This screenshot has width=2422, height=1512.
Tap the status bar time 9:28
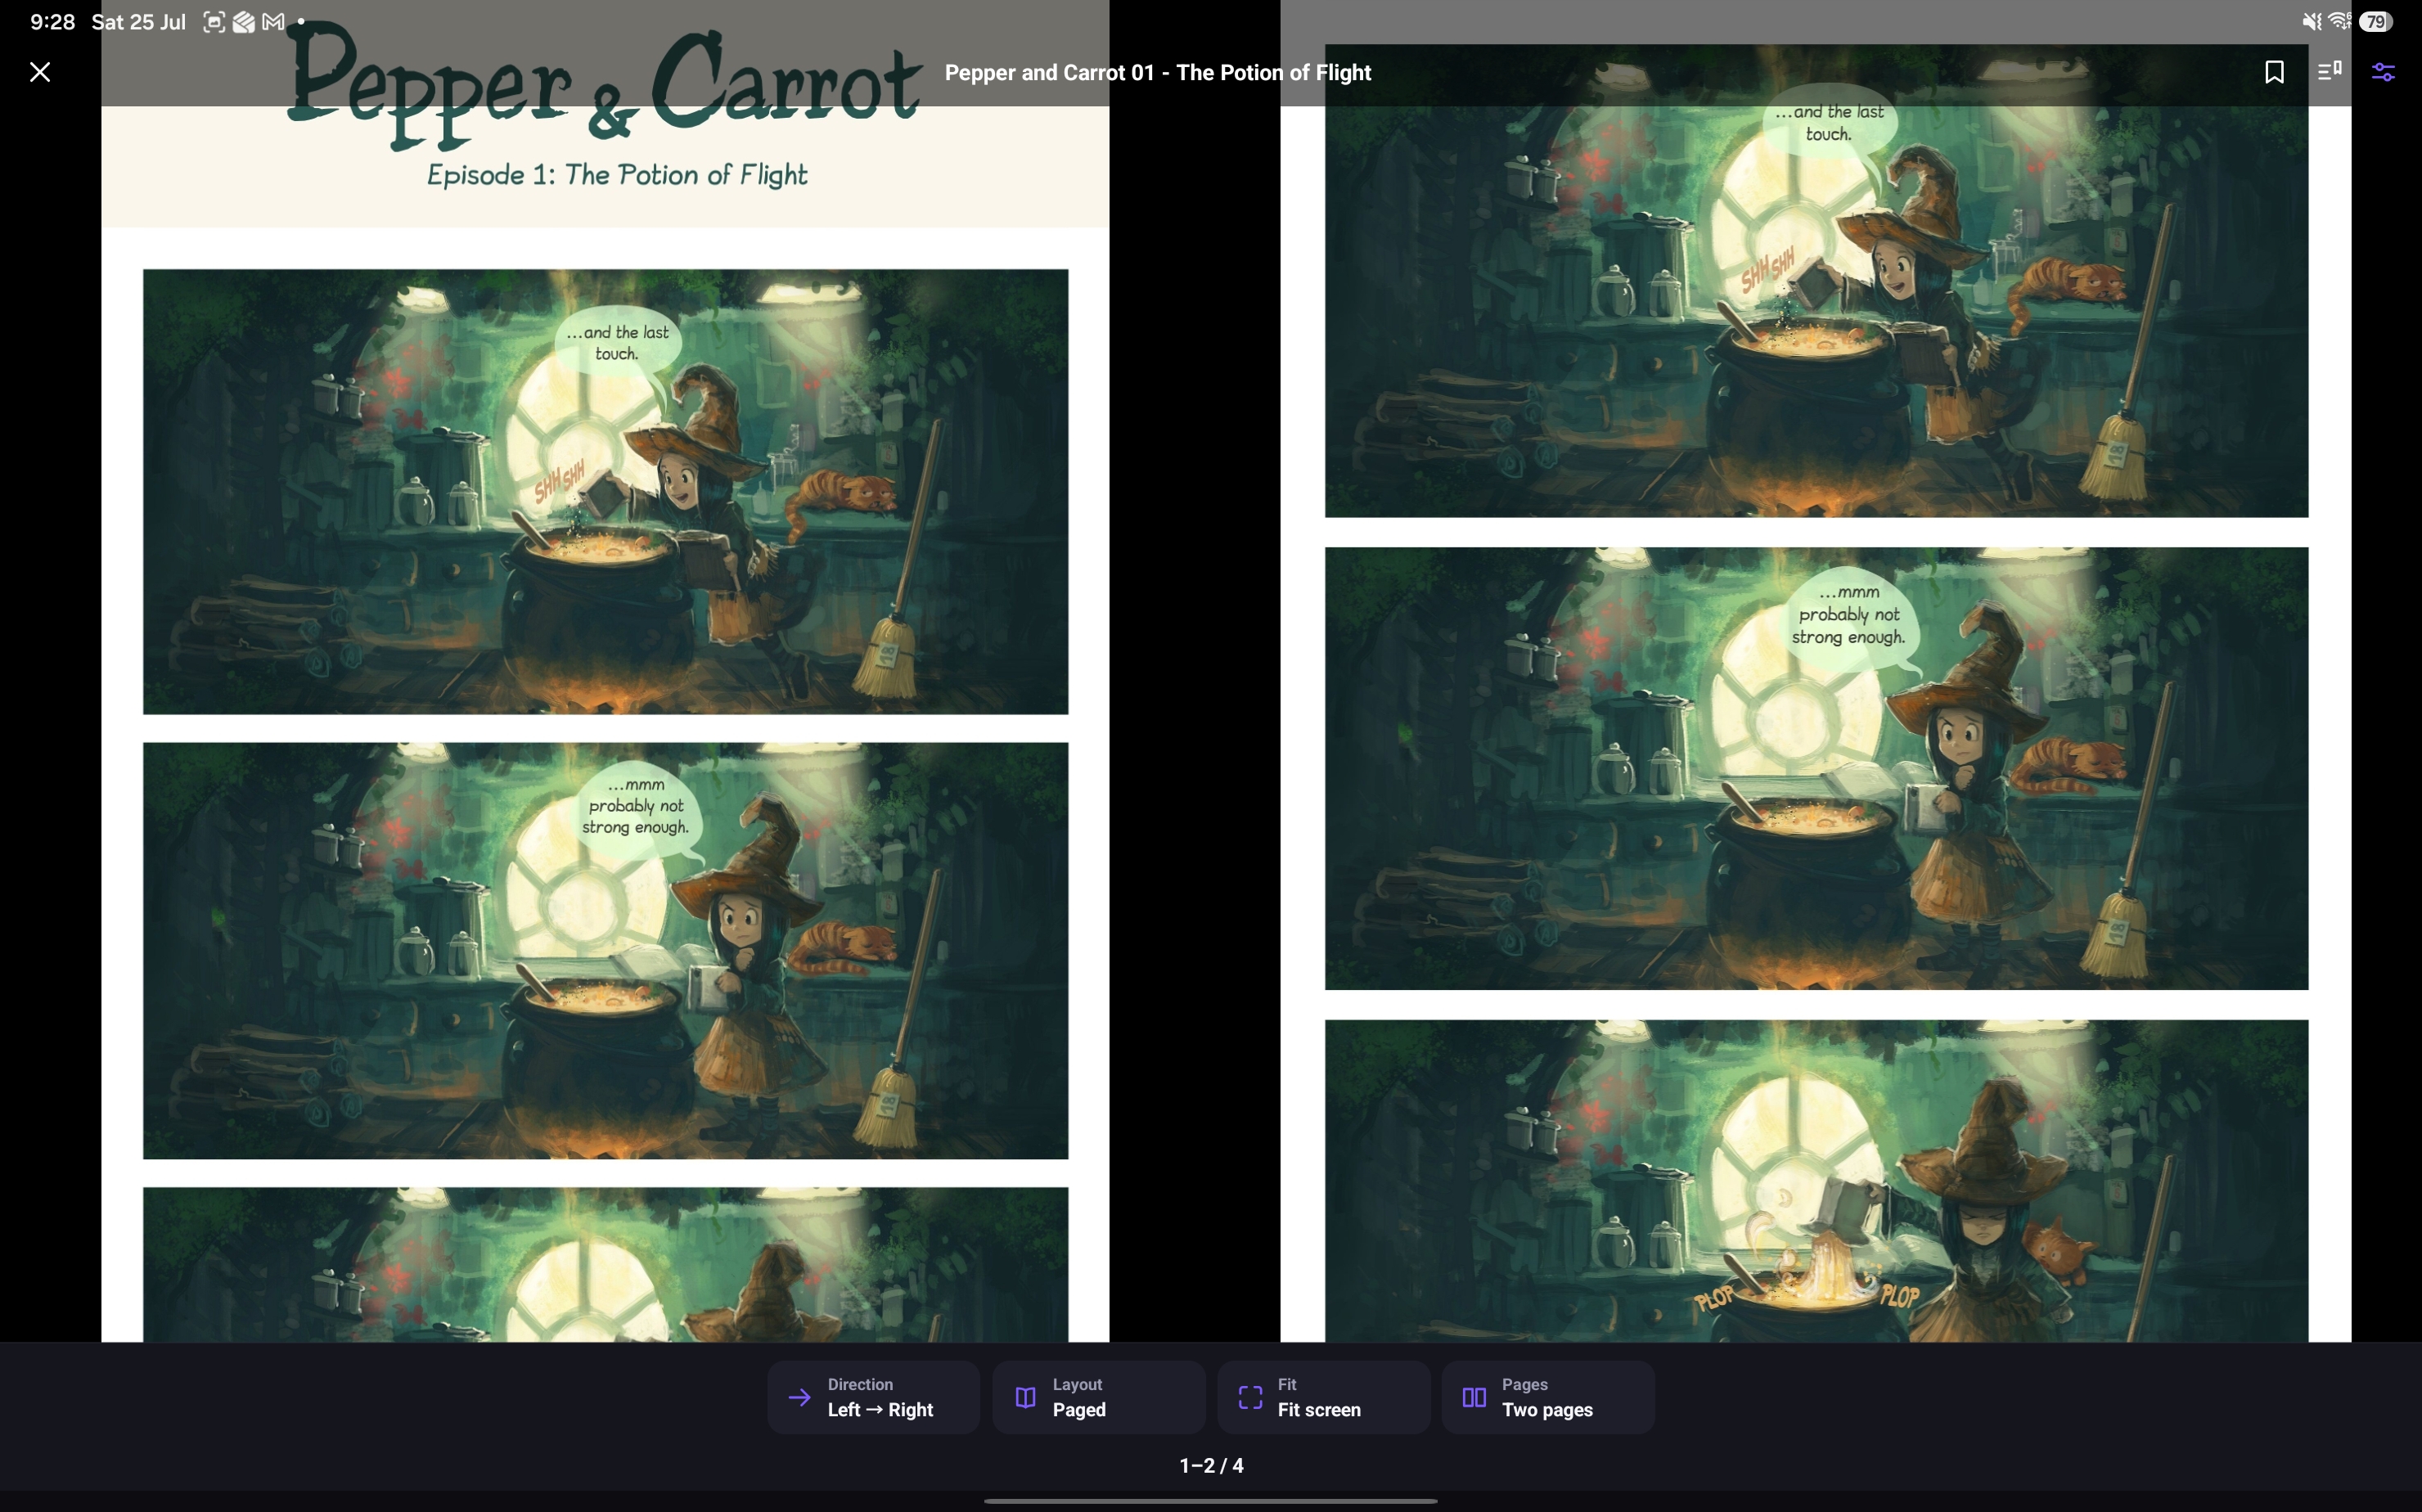52,21
